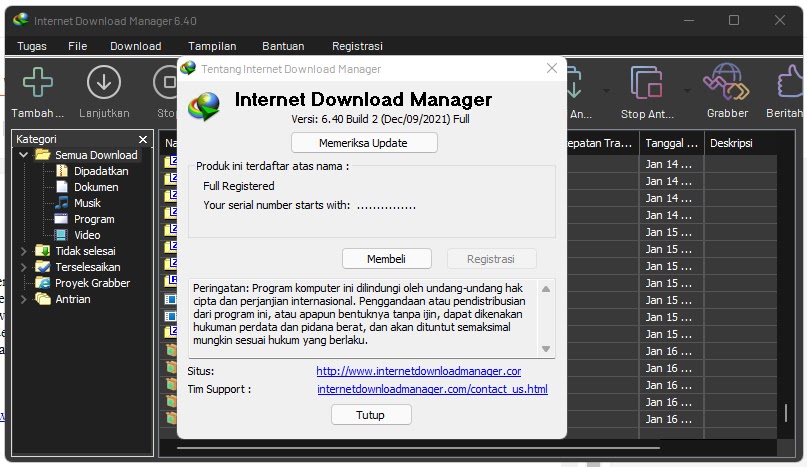This screenshot has width=807, height=467.
Task: Select the Musik category label
Action: click(87, 203)
